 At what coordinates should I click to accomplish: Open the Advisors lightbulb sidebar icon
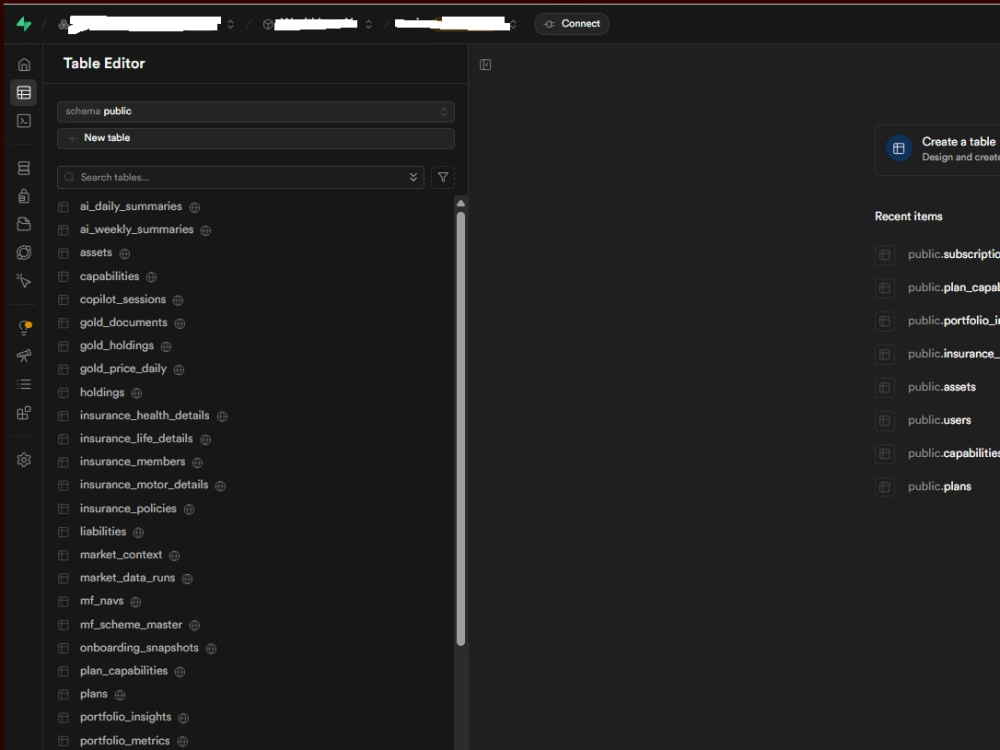tap(24, 327)
